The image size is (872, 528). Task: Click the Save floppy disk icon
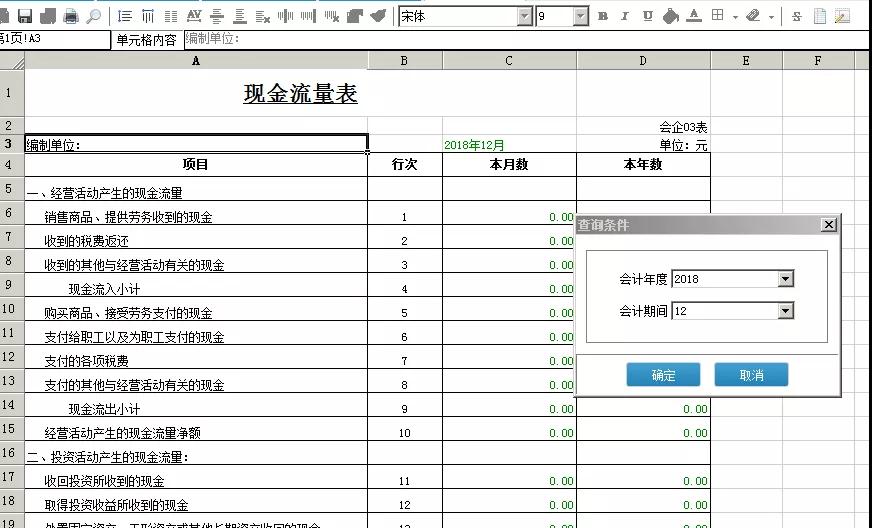pos(24,16)
